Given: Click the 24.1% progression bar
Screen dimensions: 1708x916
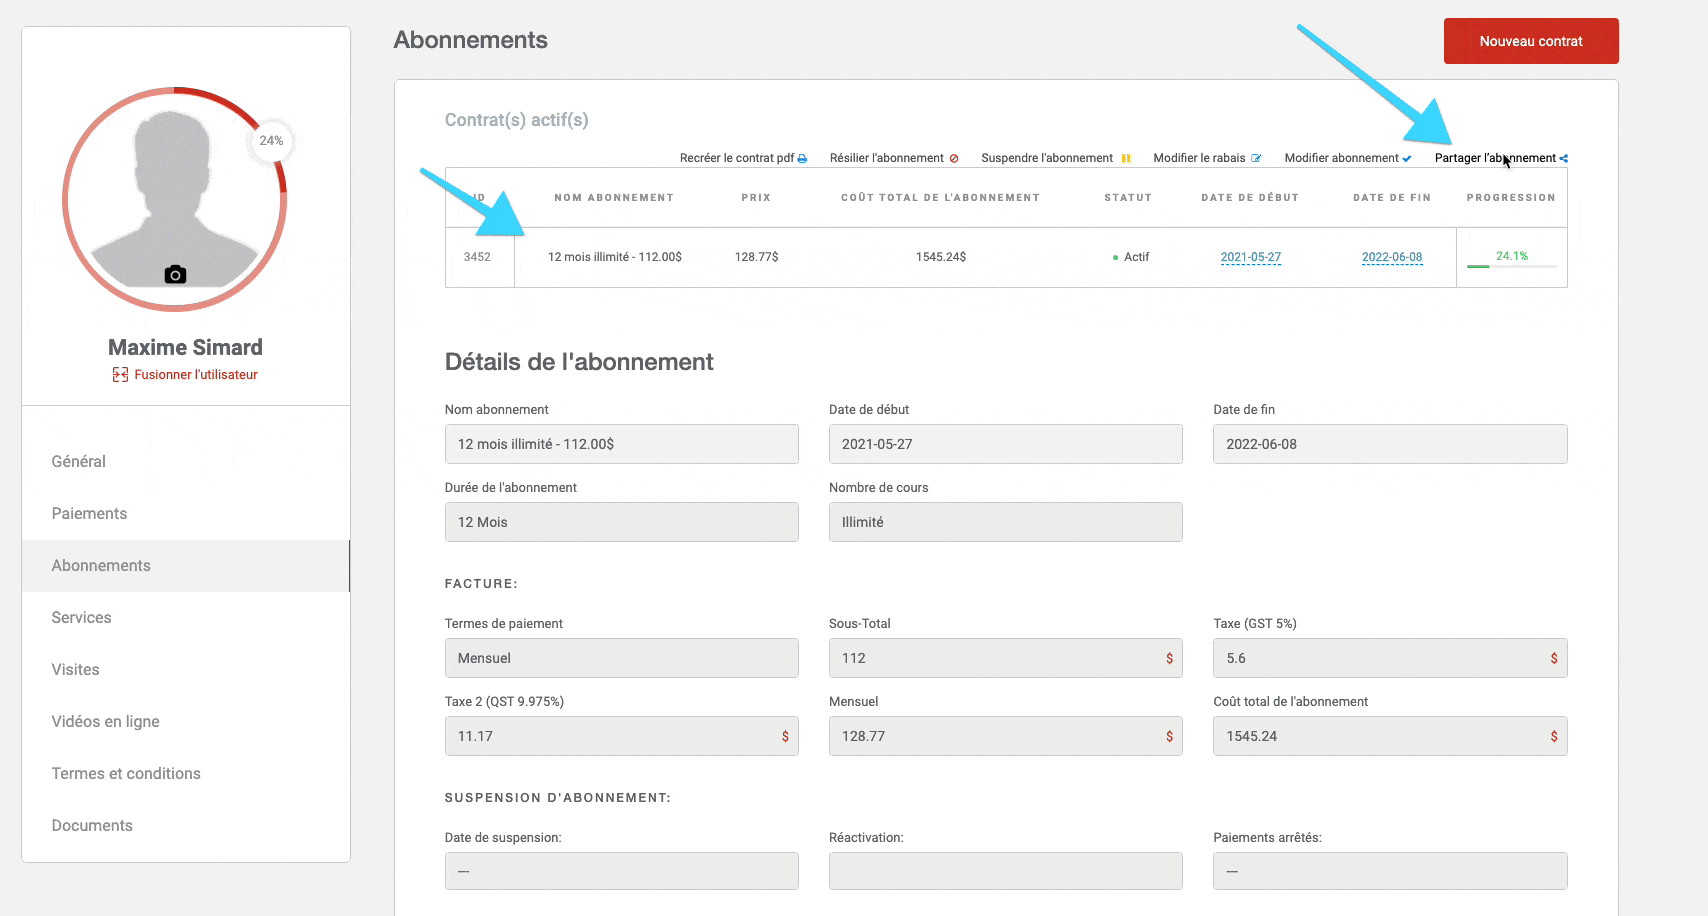Looking at the screenshot, I should (1511, 265).
